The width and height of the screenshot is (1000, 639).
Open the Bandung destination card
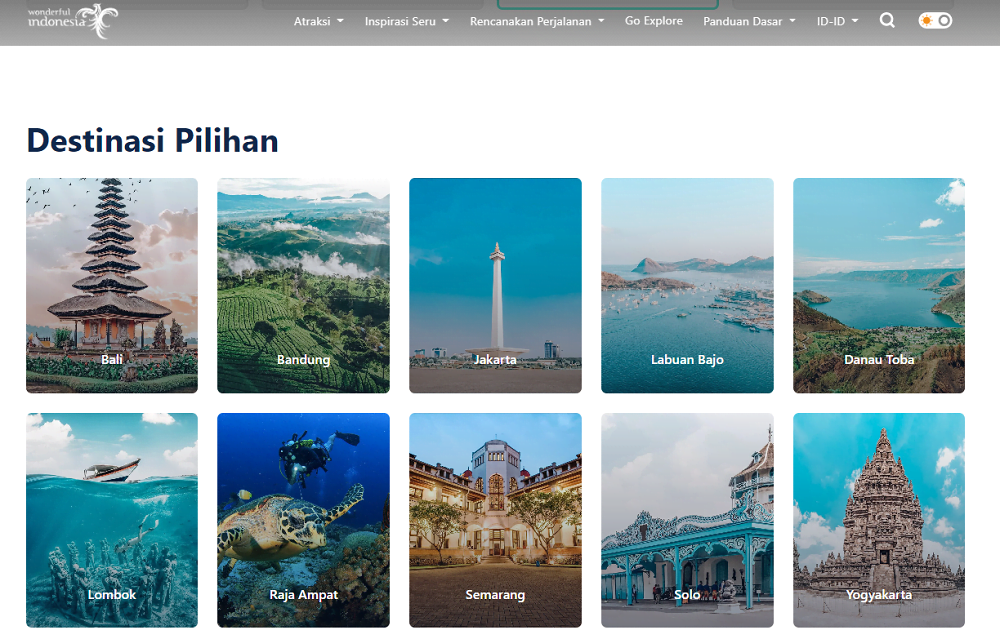click(304, 285)
